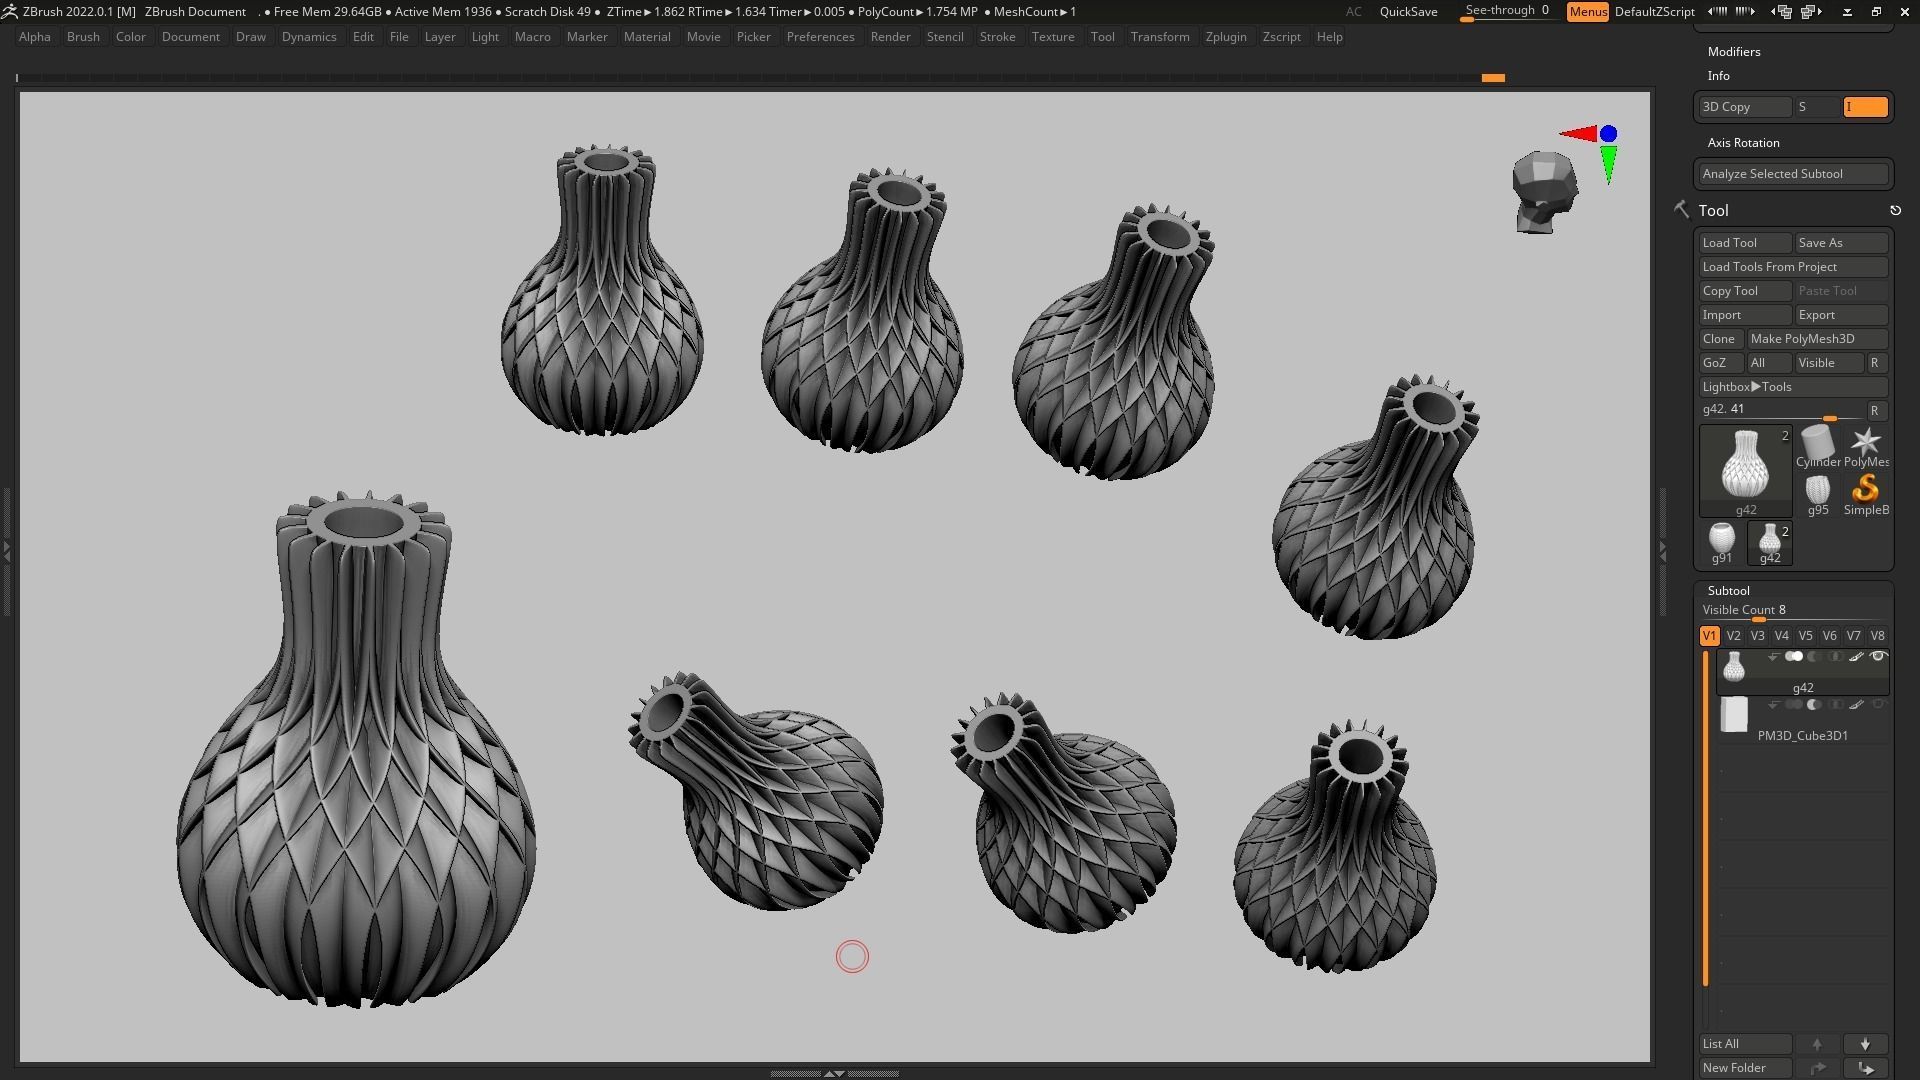
Task: Click the Tool palette restore icon
Action: pyautogui.click(x=1895, y=210)
